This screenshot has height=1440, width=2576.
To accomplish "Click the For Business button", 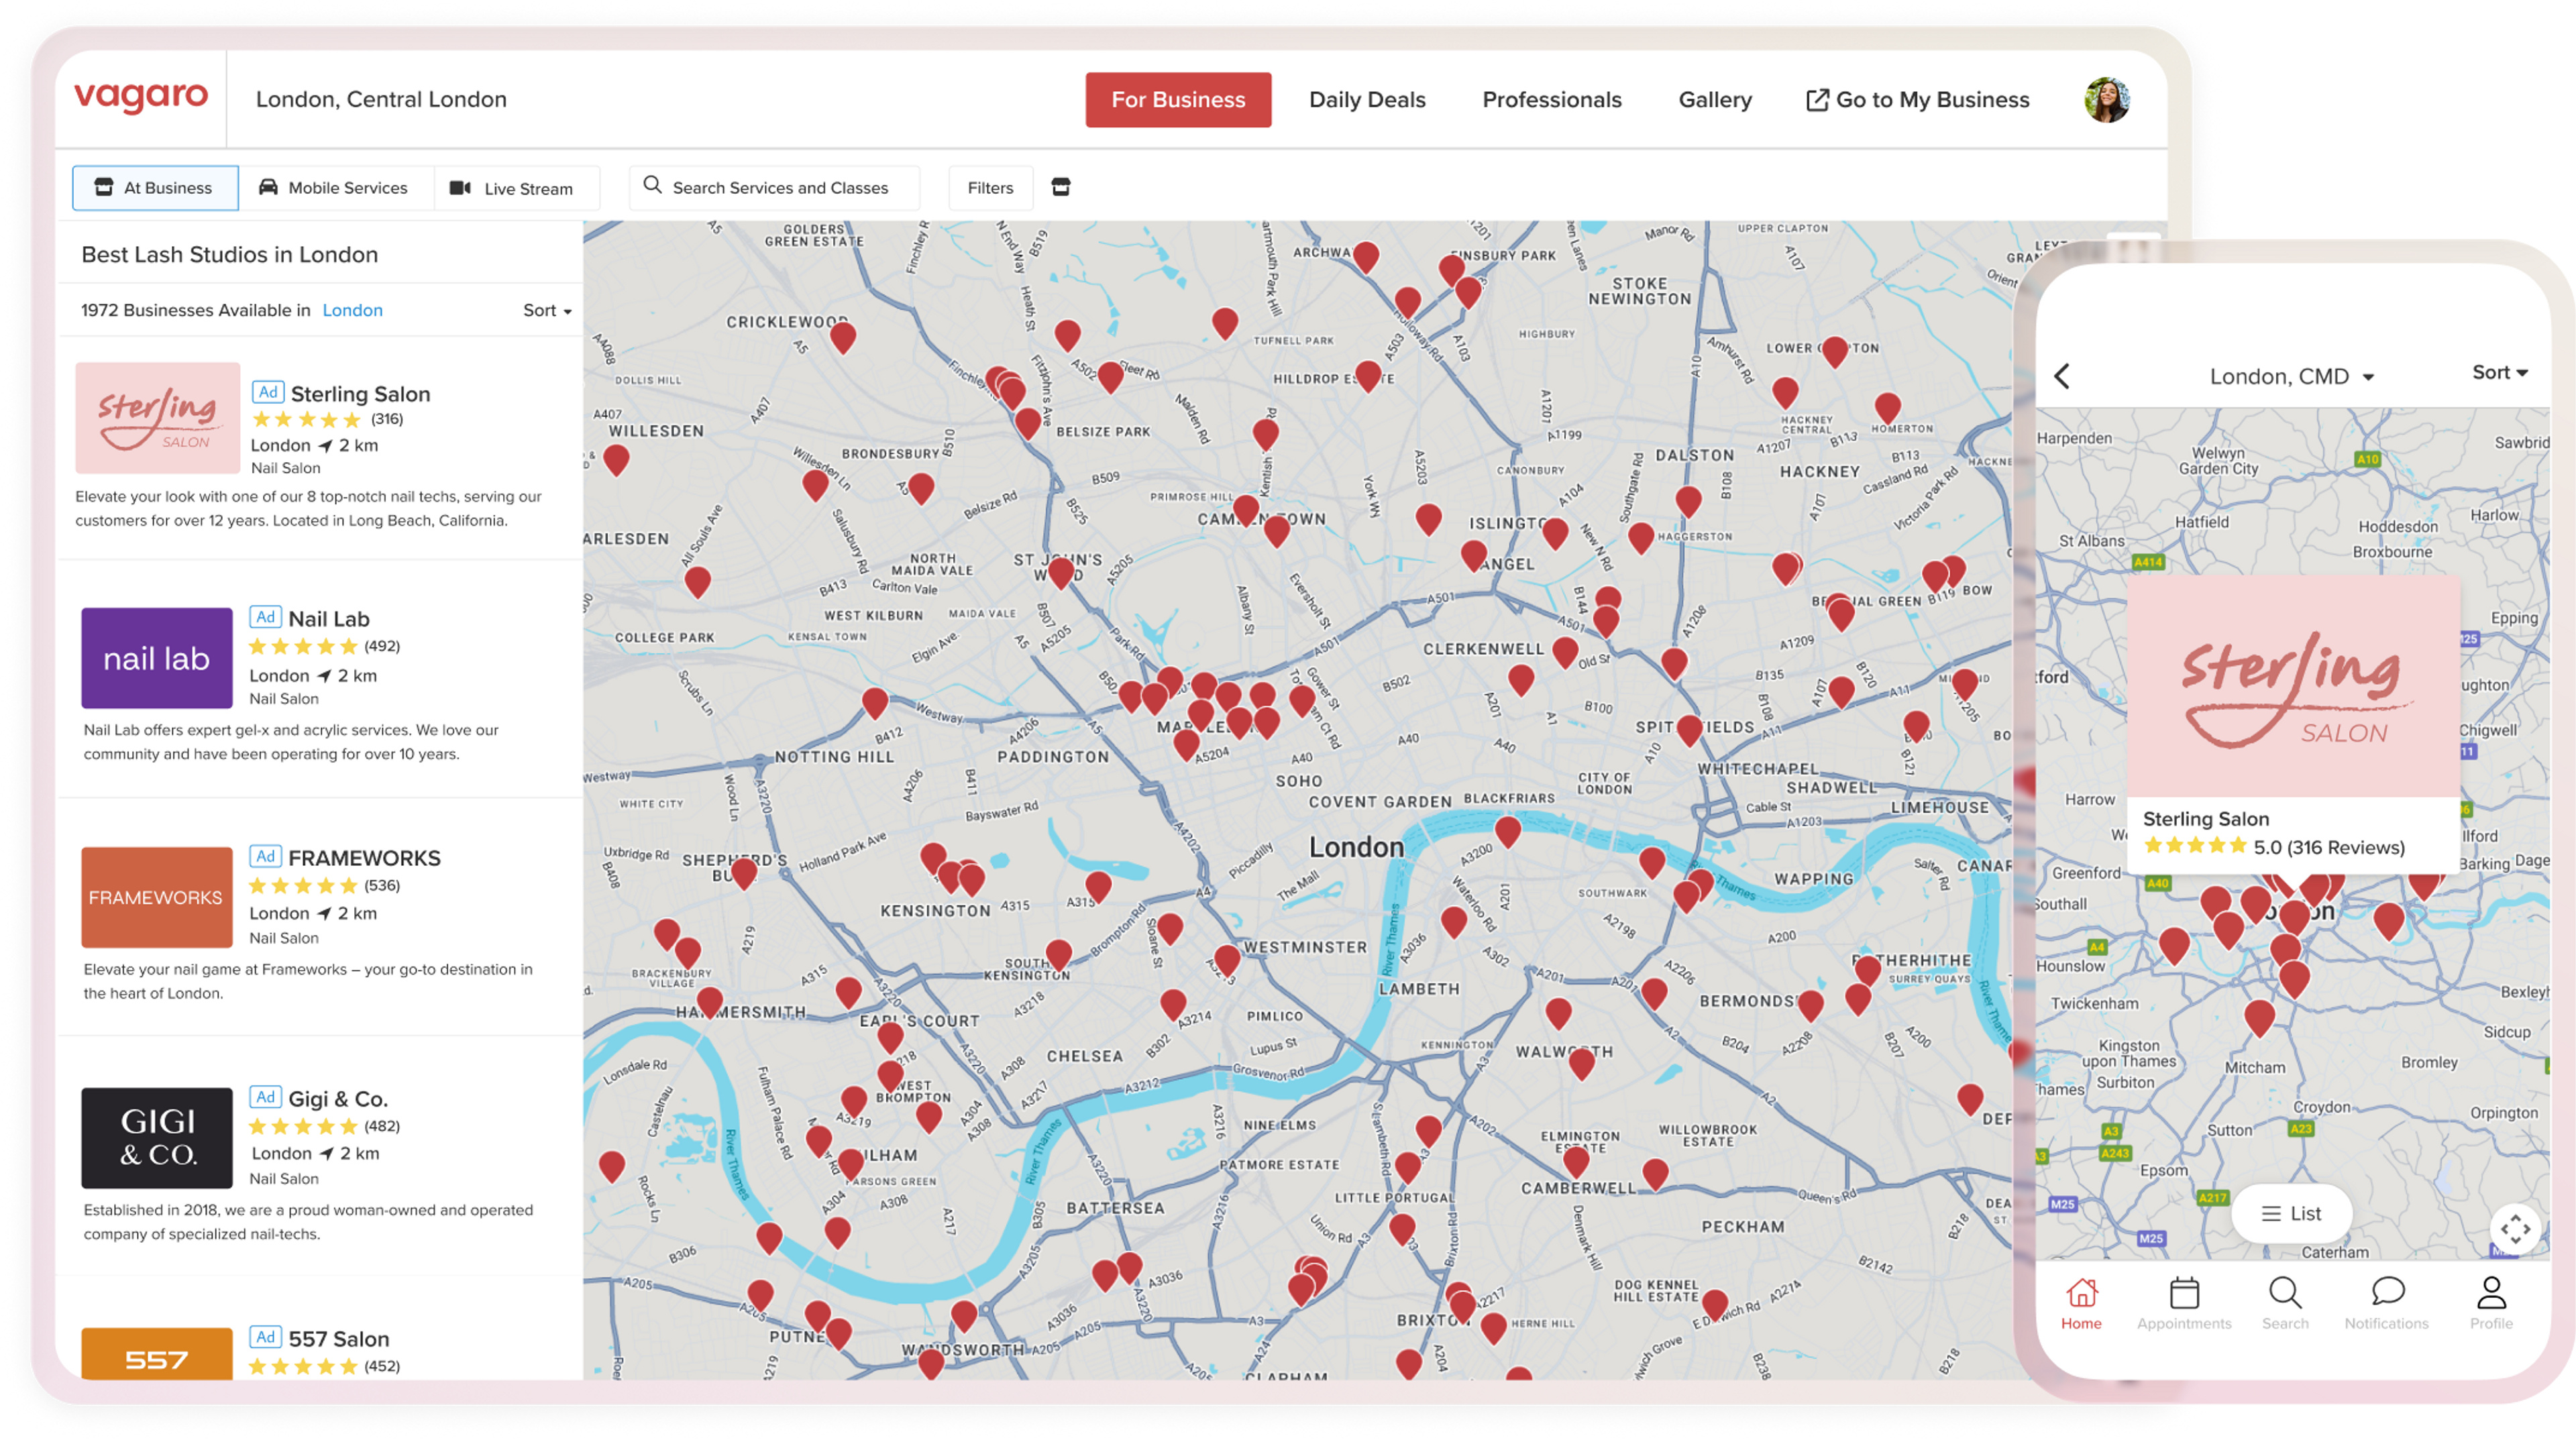I will 1178,100.
